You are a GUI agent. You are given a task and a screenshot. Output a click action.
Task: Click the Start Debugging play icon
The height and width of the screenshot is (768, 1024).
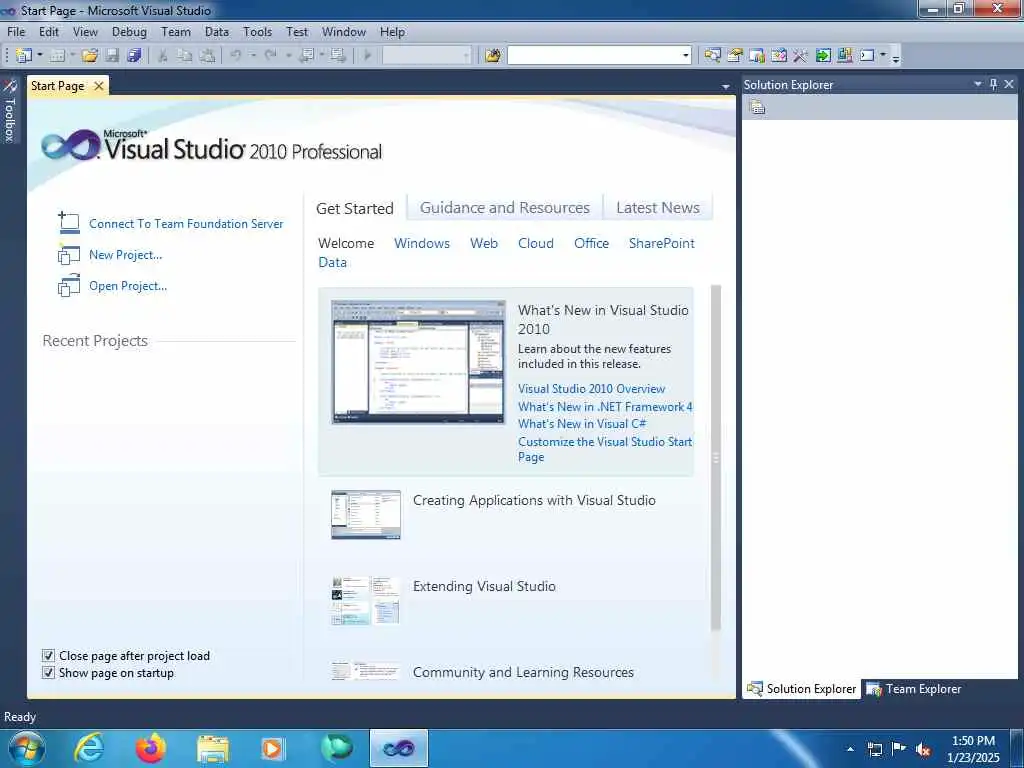(367, 56)
